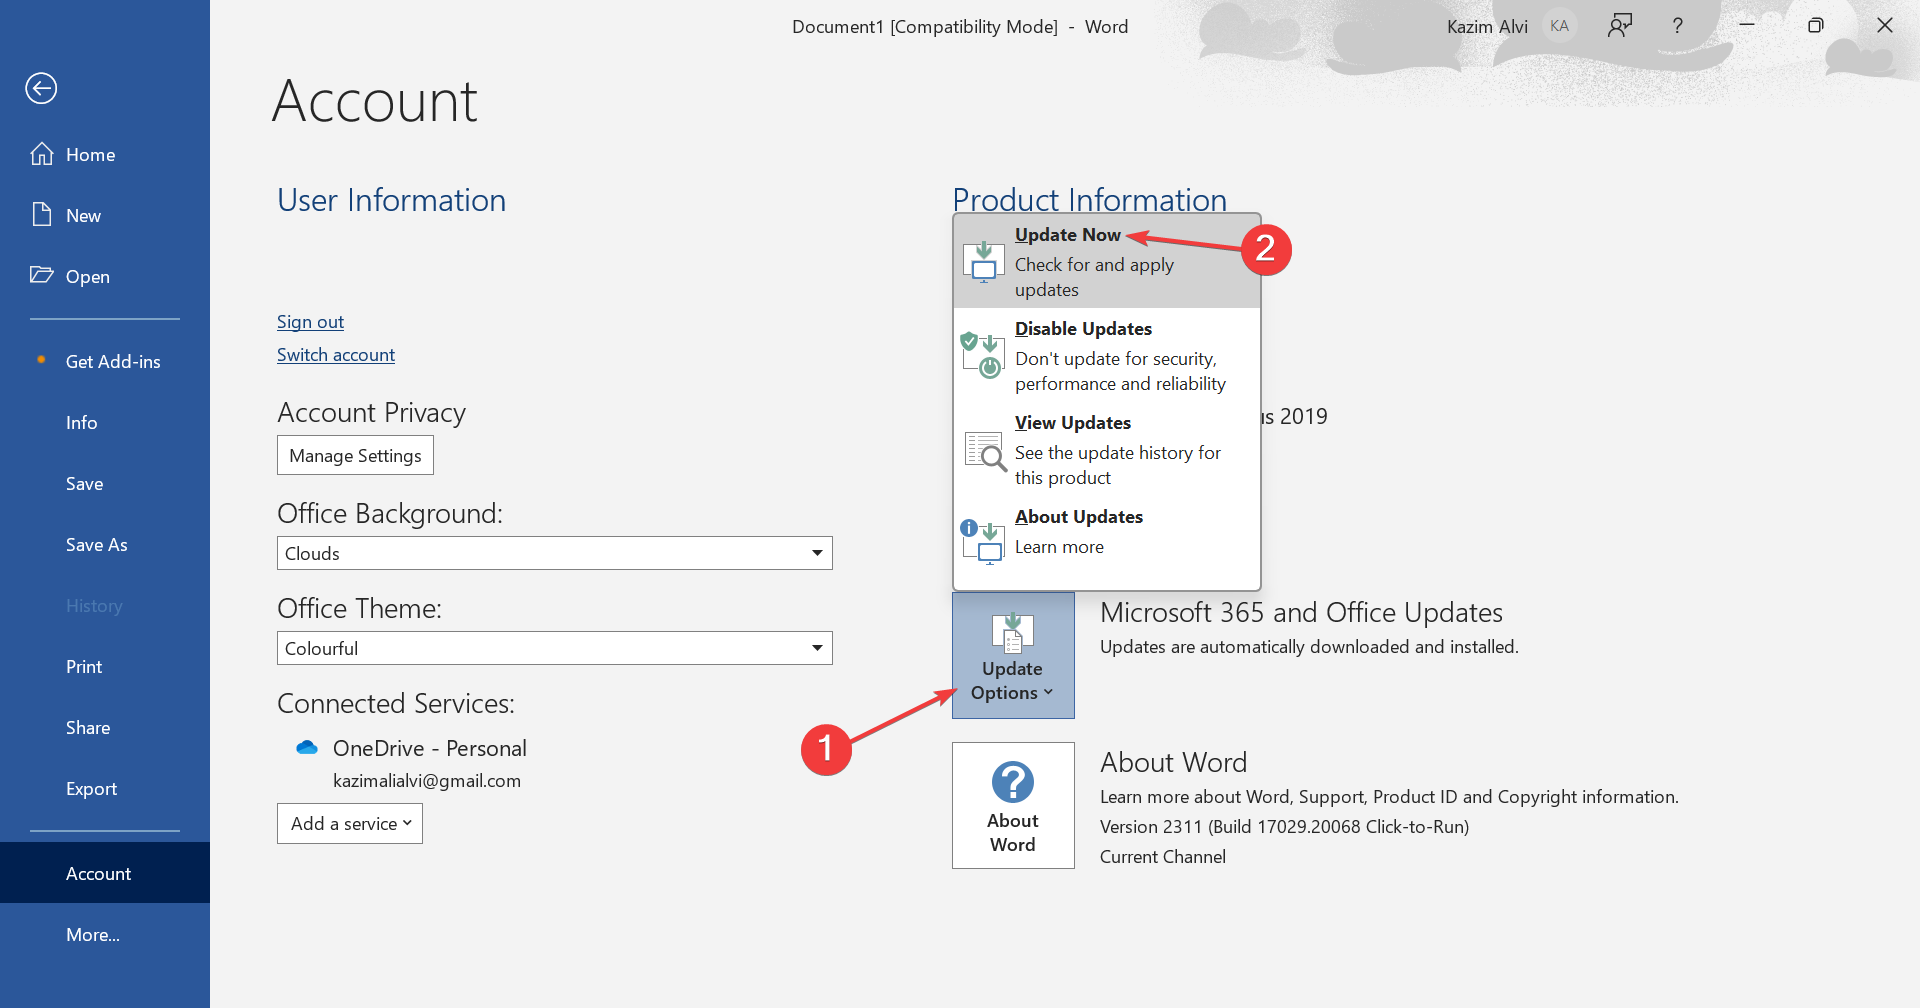Select Save As in the sidebar

click(x=105, y=544)
